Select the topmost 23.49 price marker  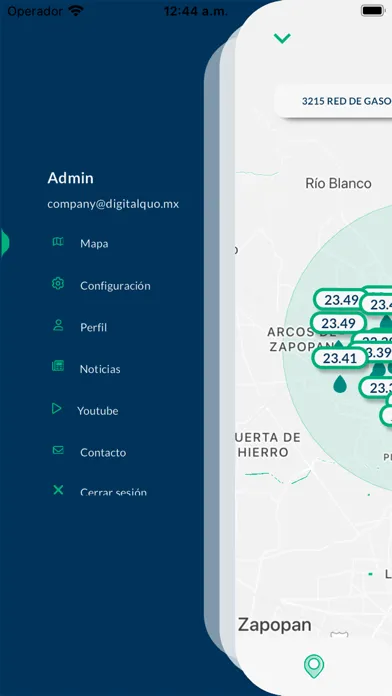(x=341, y=300)
